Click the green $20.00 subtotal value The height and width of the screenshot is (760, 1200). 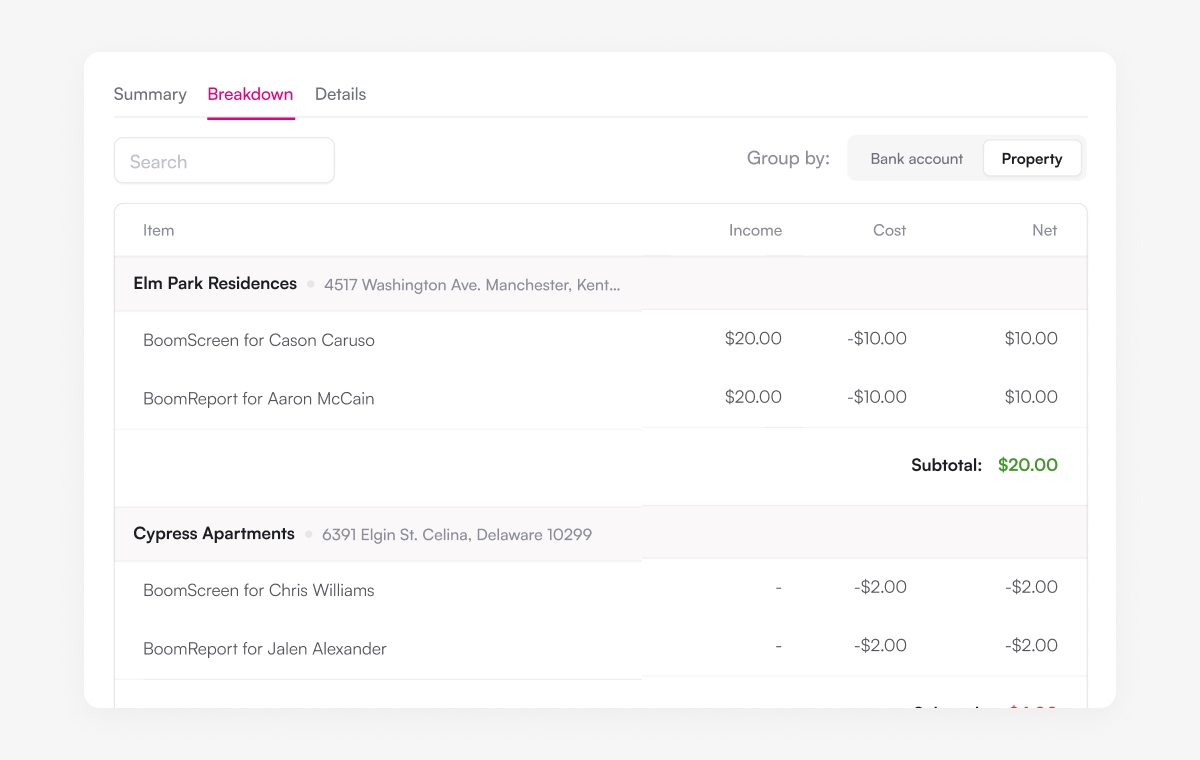point(1027,465)
